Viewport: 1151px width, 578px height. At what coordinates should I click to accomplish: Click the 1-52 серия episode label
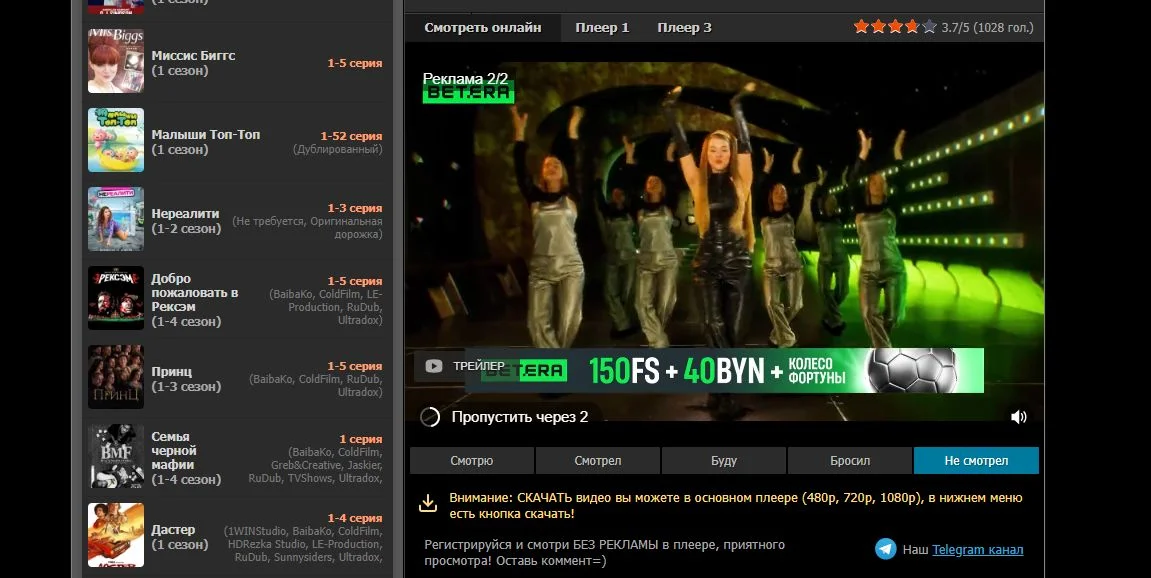click(351, 136)
